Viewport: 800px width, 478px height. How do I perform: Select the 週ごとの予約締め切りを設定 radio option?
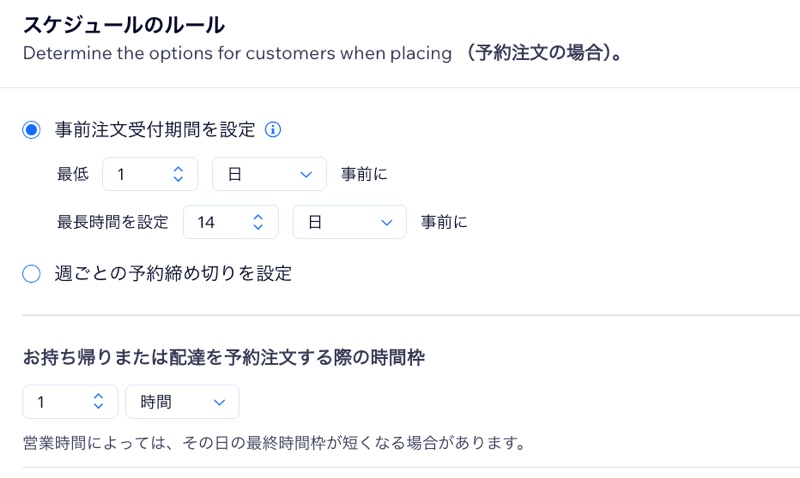[x=31, y=273]
